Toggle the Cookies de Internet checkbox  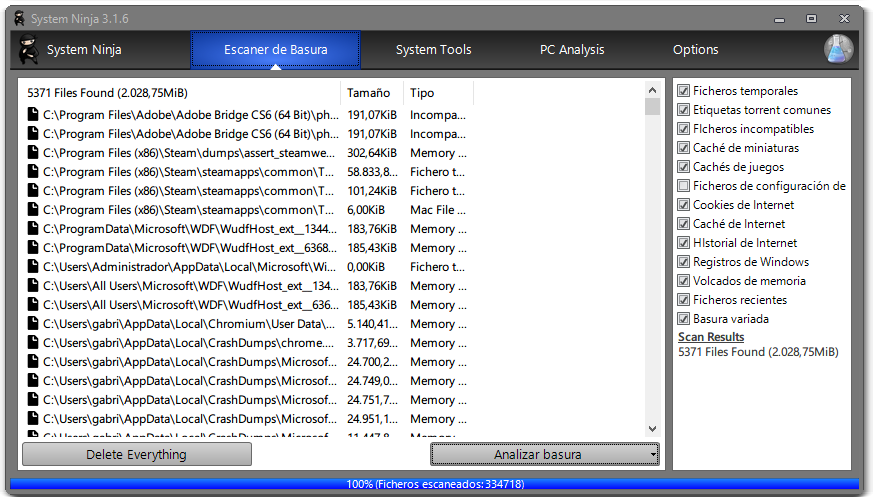click(x=683, y=204)
